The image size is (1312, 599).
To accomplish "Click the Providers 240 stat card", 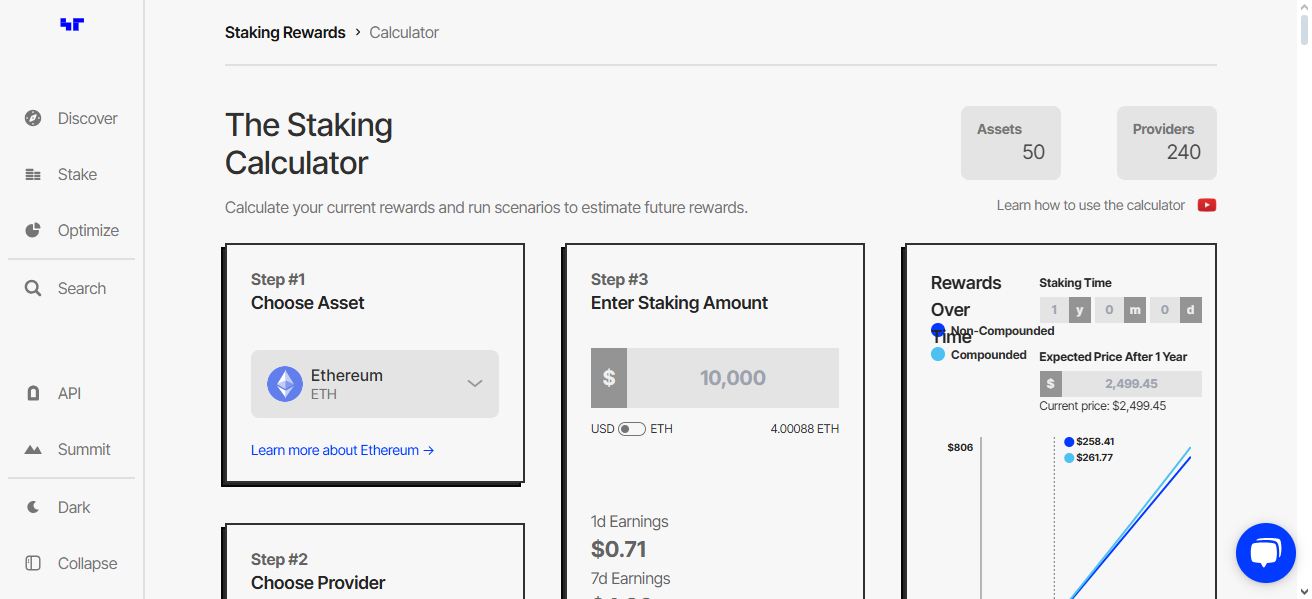I will [x=1167, y=143].
